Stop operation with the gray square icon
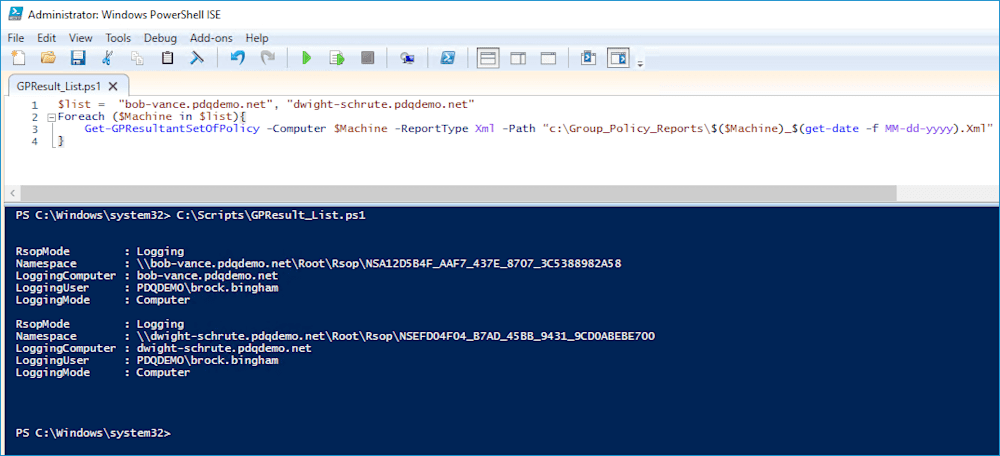Viewport: 1000px width, 456px height. [367, 59]
